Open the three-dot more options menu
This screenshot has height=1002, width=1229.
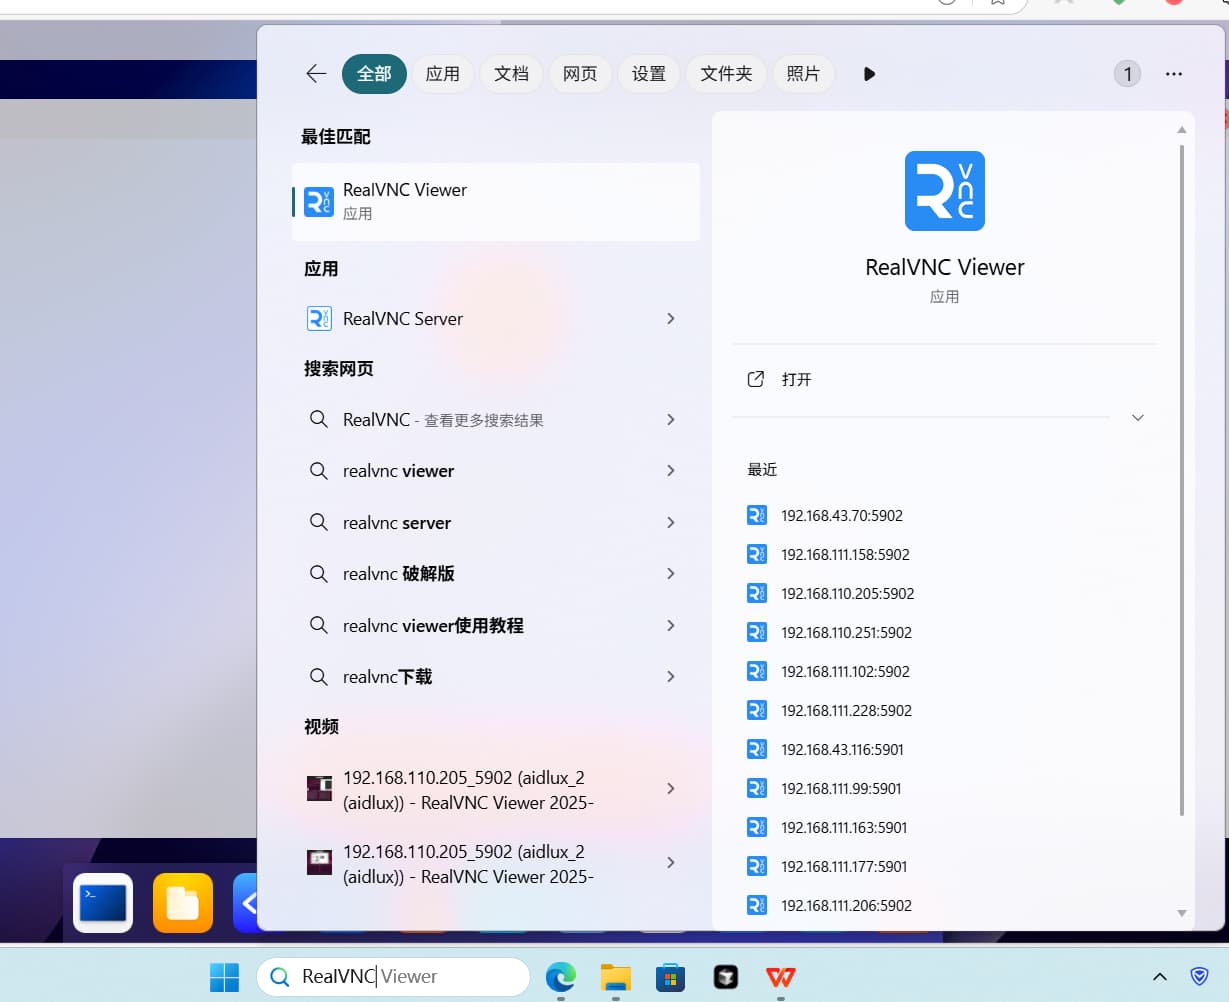1174,74
